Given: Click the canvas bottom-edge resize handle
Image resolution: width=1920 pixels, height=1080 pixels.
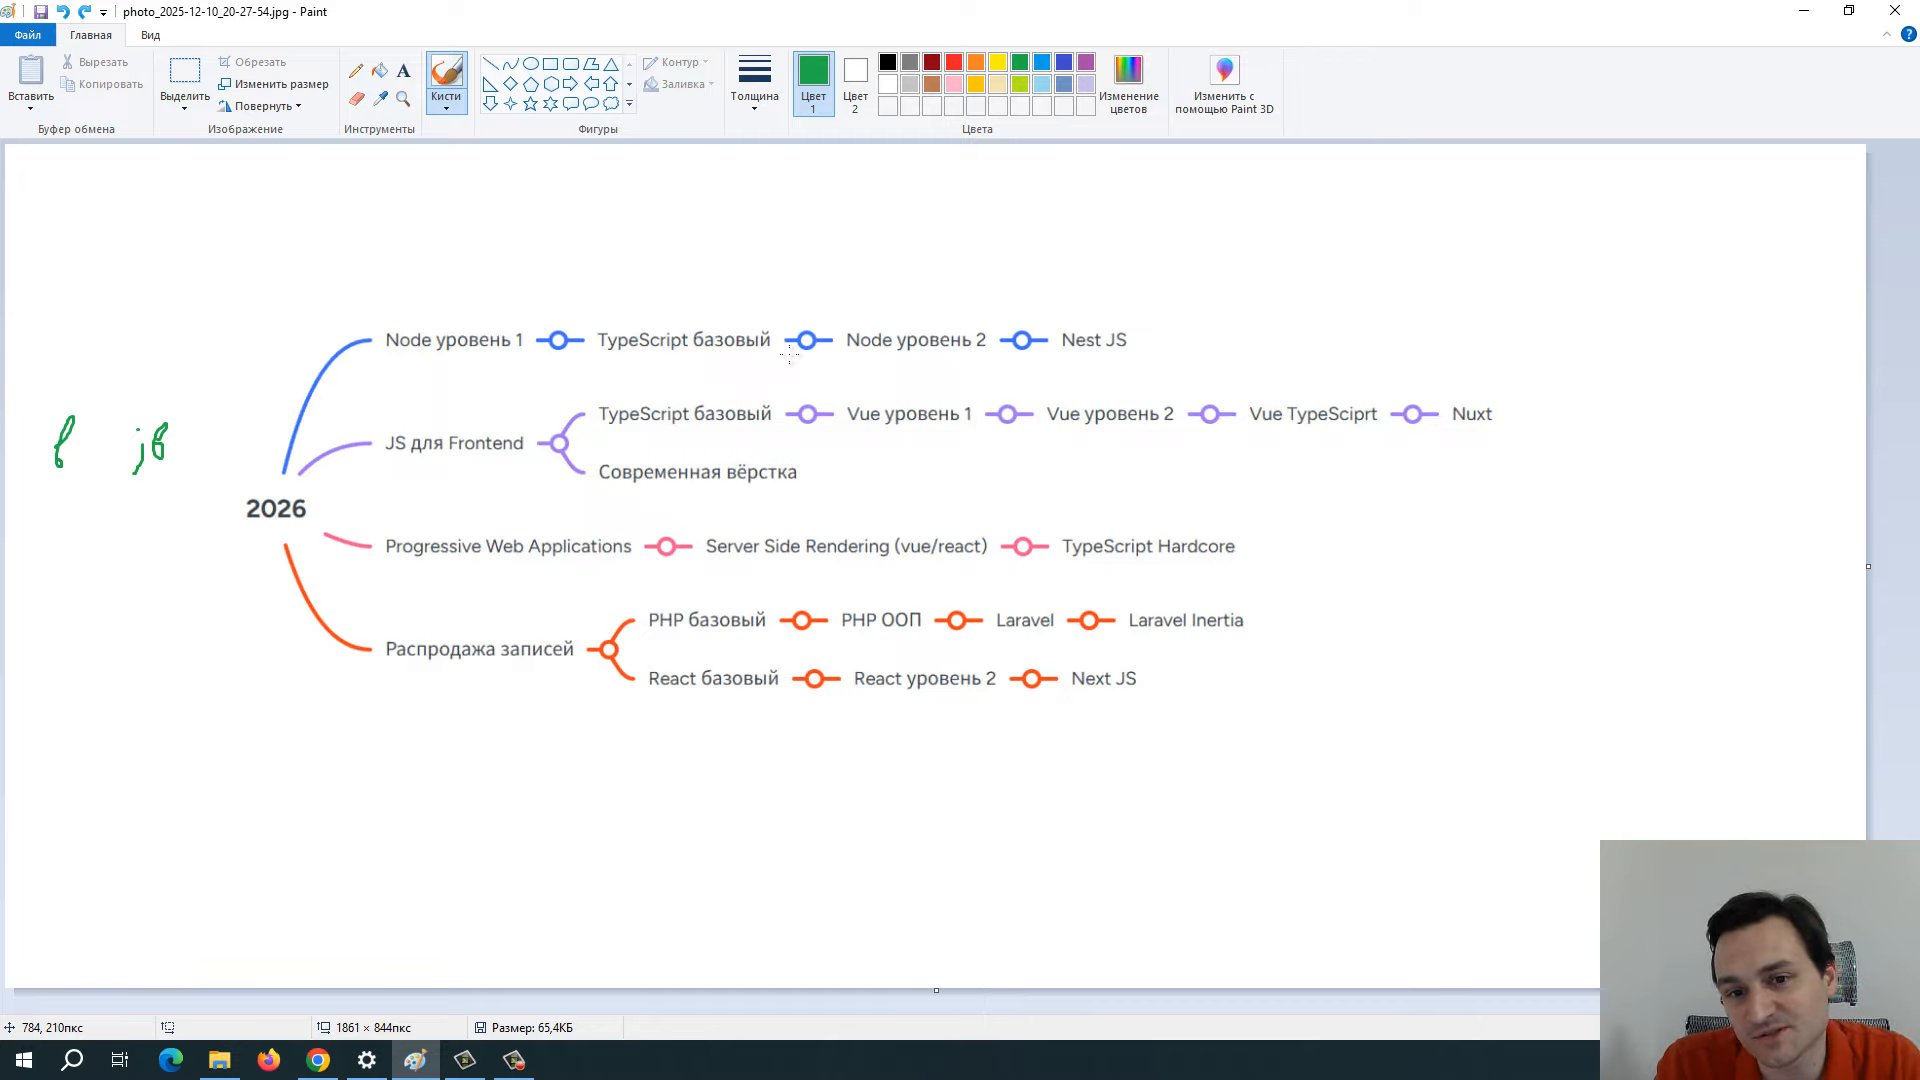Looking at the screenshot, I should pos(936,991).
